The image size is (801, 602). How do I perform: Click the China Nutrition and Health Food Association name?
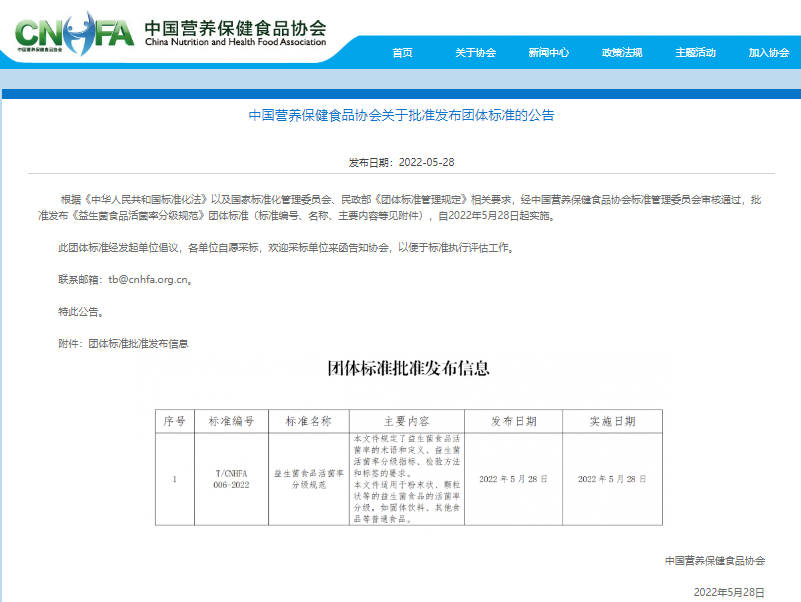(235, 33)
